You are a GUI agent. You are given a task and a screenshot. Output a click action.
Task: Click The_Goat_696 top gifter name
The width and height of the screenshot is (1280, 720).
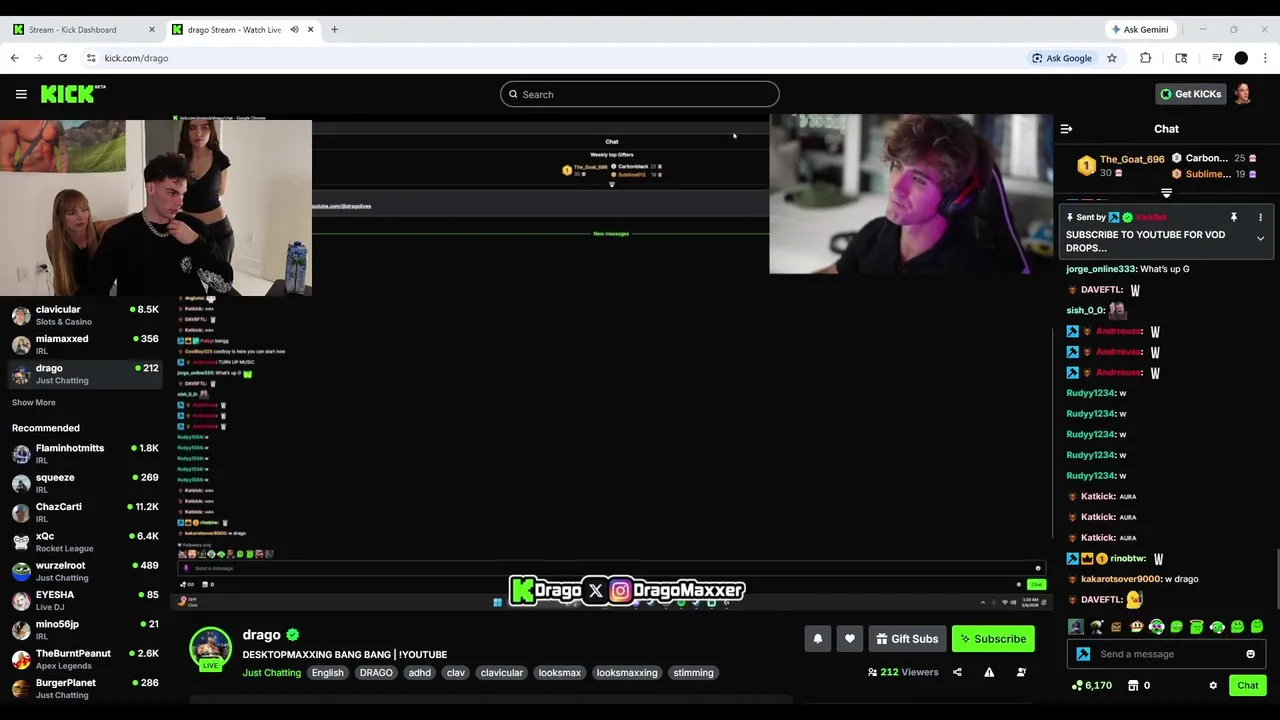pos(1132,159)
